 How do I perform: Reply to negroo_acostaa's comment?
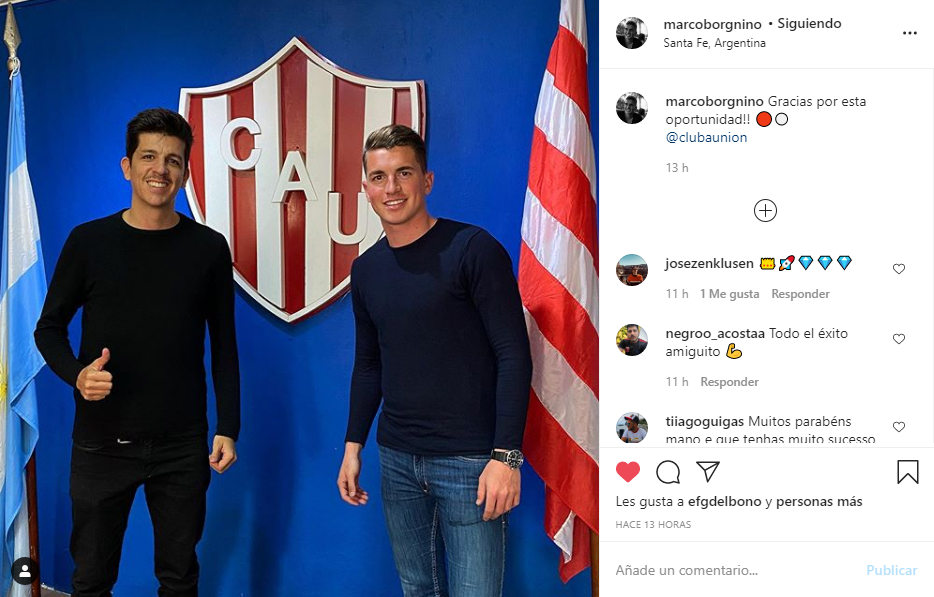pos(729,382)
